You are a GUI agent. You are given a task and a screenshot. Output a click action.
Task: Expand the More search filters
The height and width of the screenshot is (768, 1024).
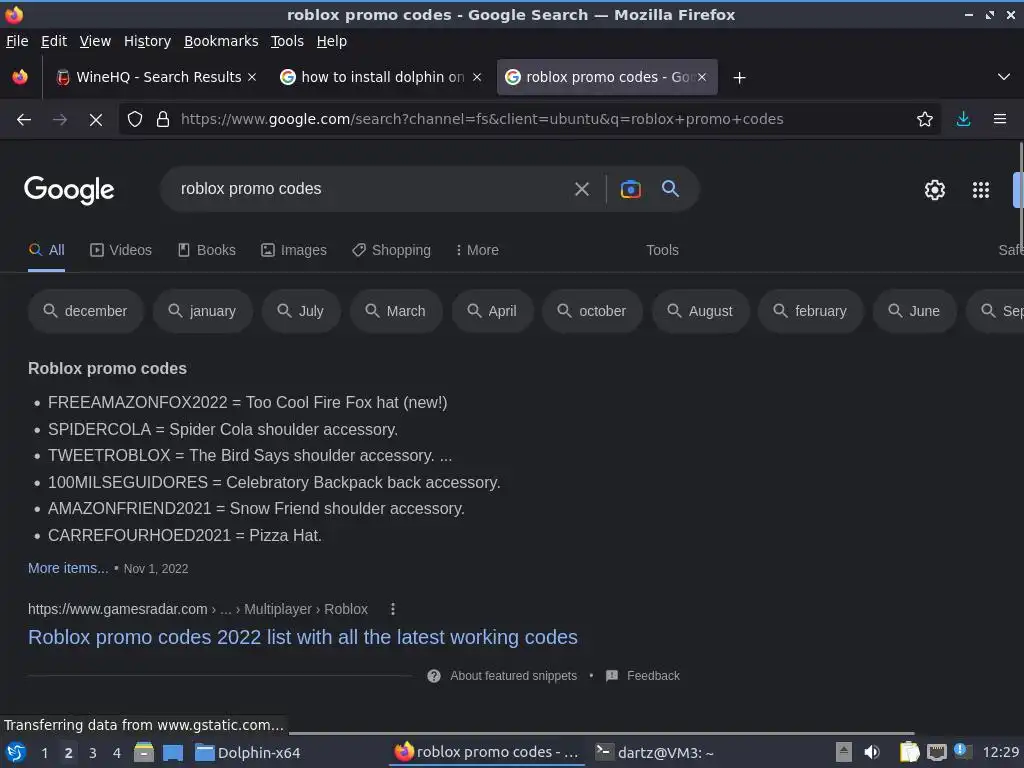(x=477, y=250)
